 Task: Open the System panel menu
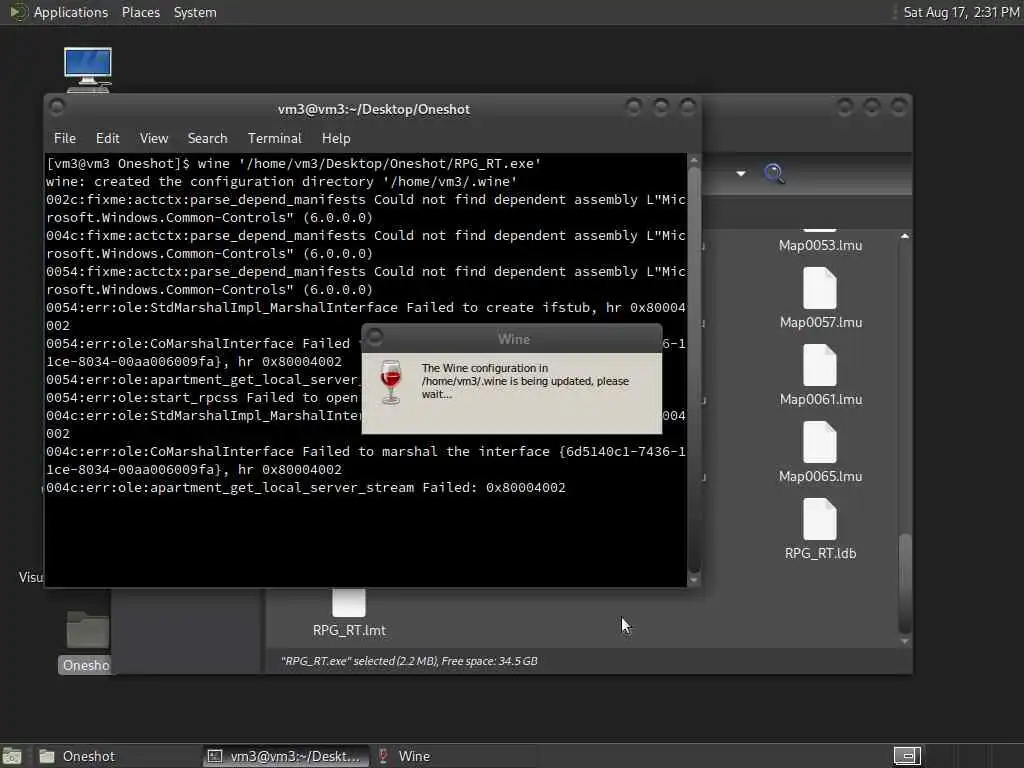click(195, 12)
